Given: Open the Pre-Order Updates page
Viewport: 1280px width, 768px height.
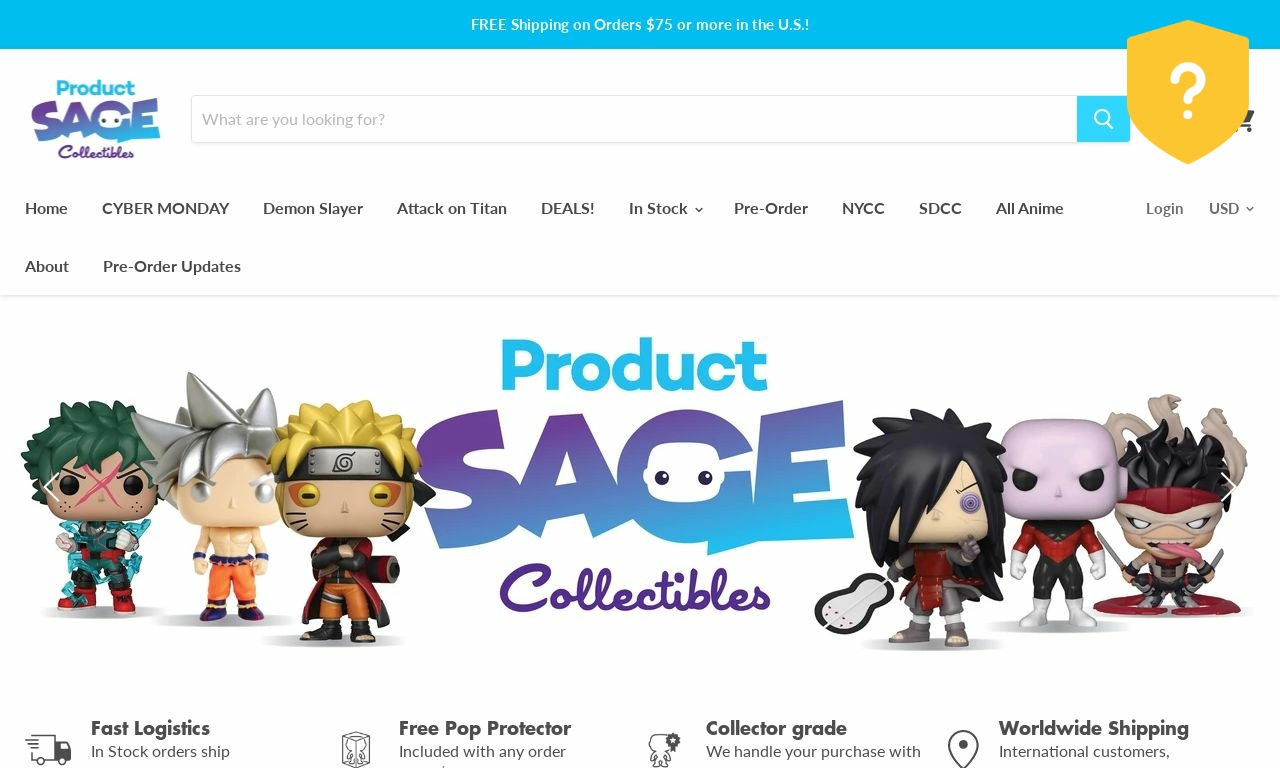Looking at the screenshot, I should coord(172,266).
